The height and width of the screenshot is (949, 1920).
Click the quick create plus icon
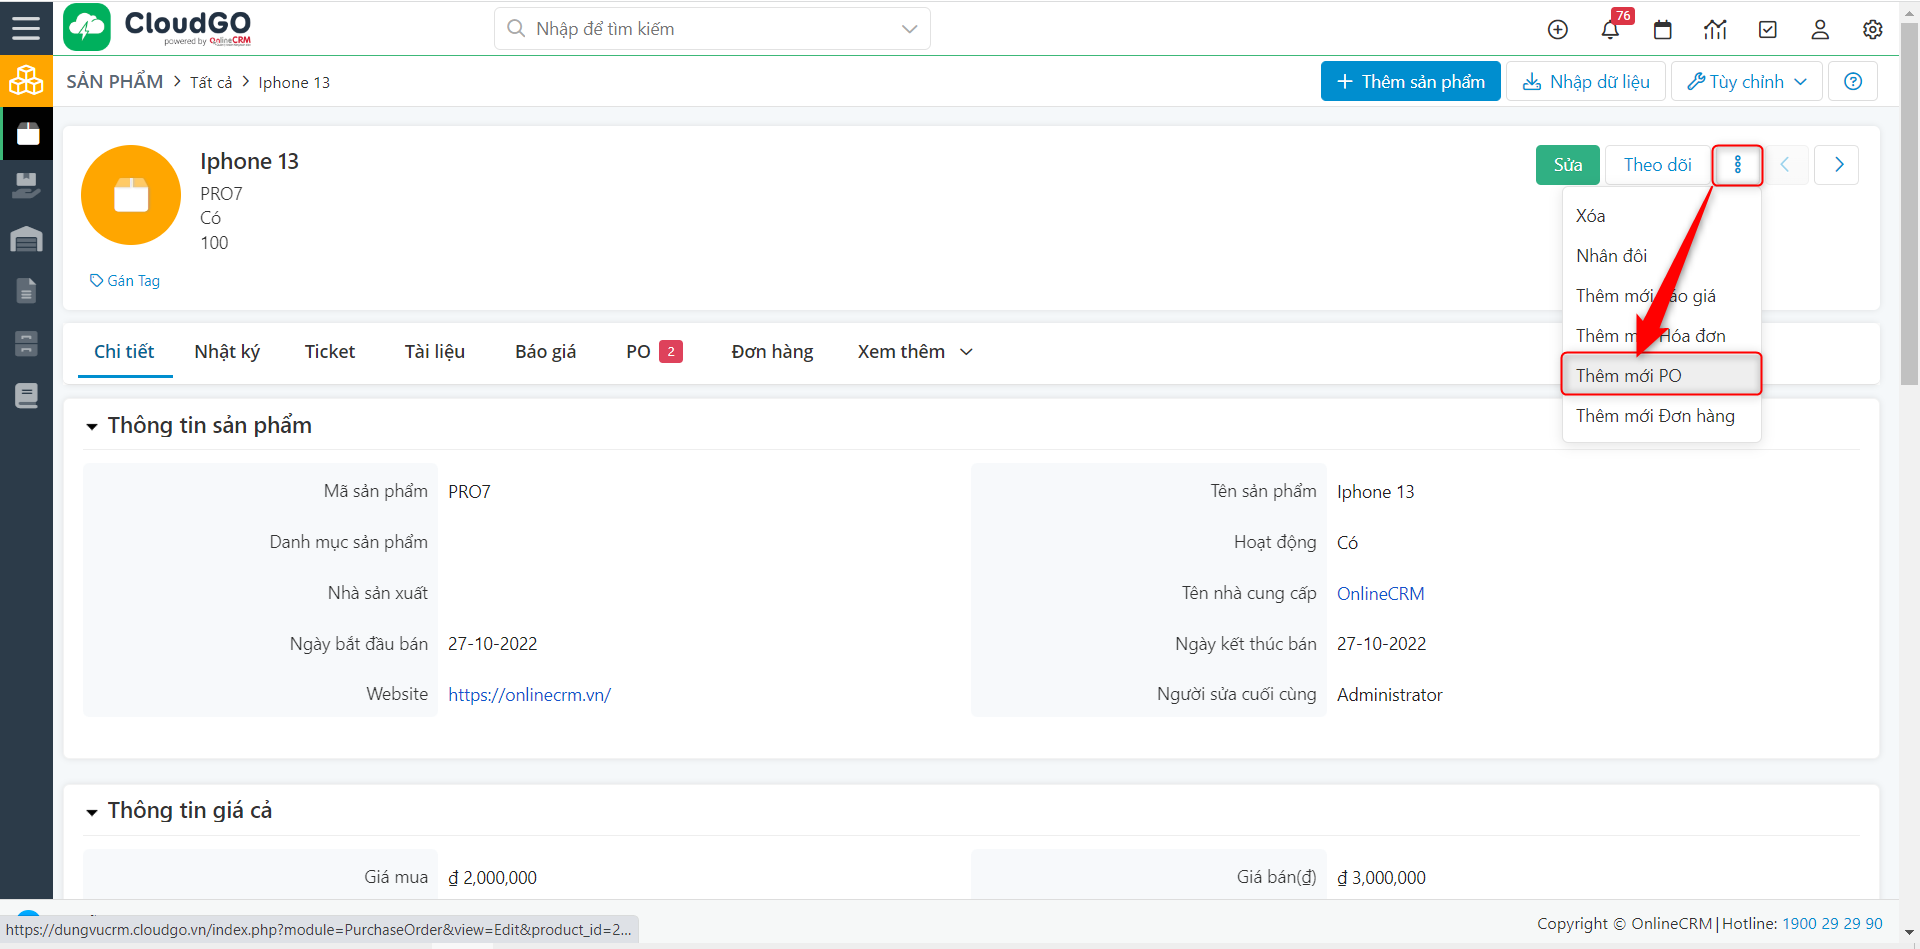point(1558,30)
